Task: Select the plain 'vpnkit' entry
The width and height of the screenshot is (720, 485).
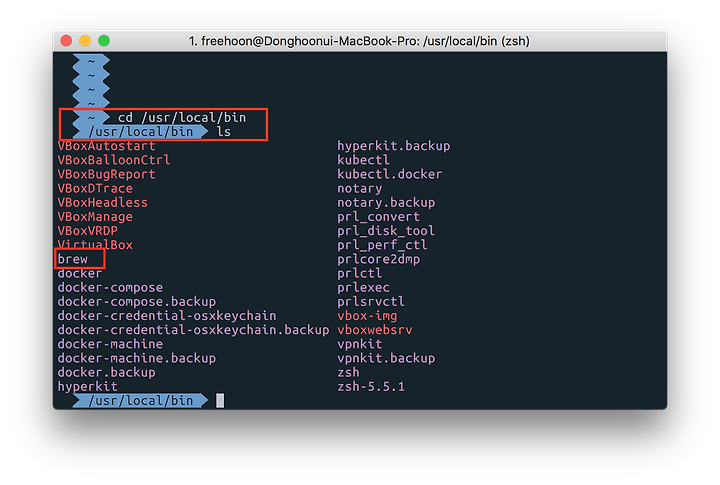Action: coord(360,344)
